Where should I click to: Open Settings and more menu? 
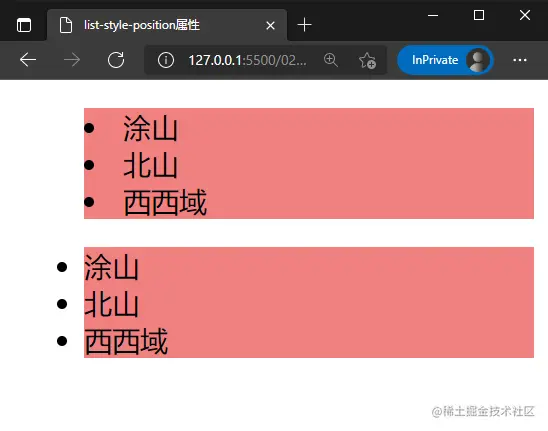(520, 60)
